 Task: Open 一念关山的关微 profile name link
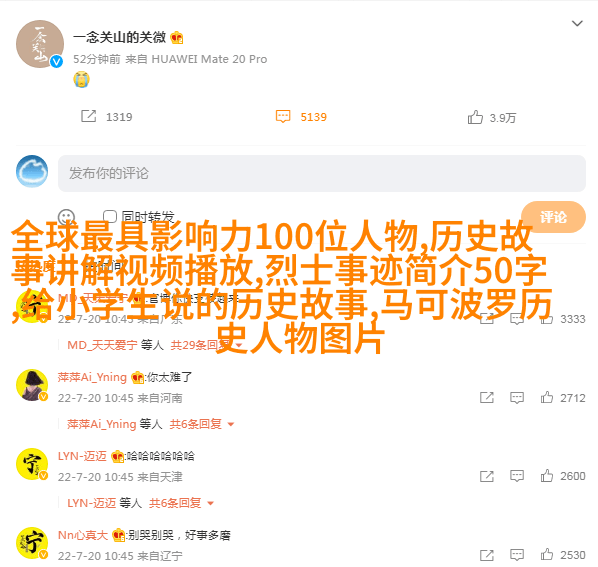click(119, 37)
